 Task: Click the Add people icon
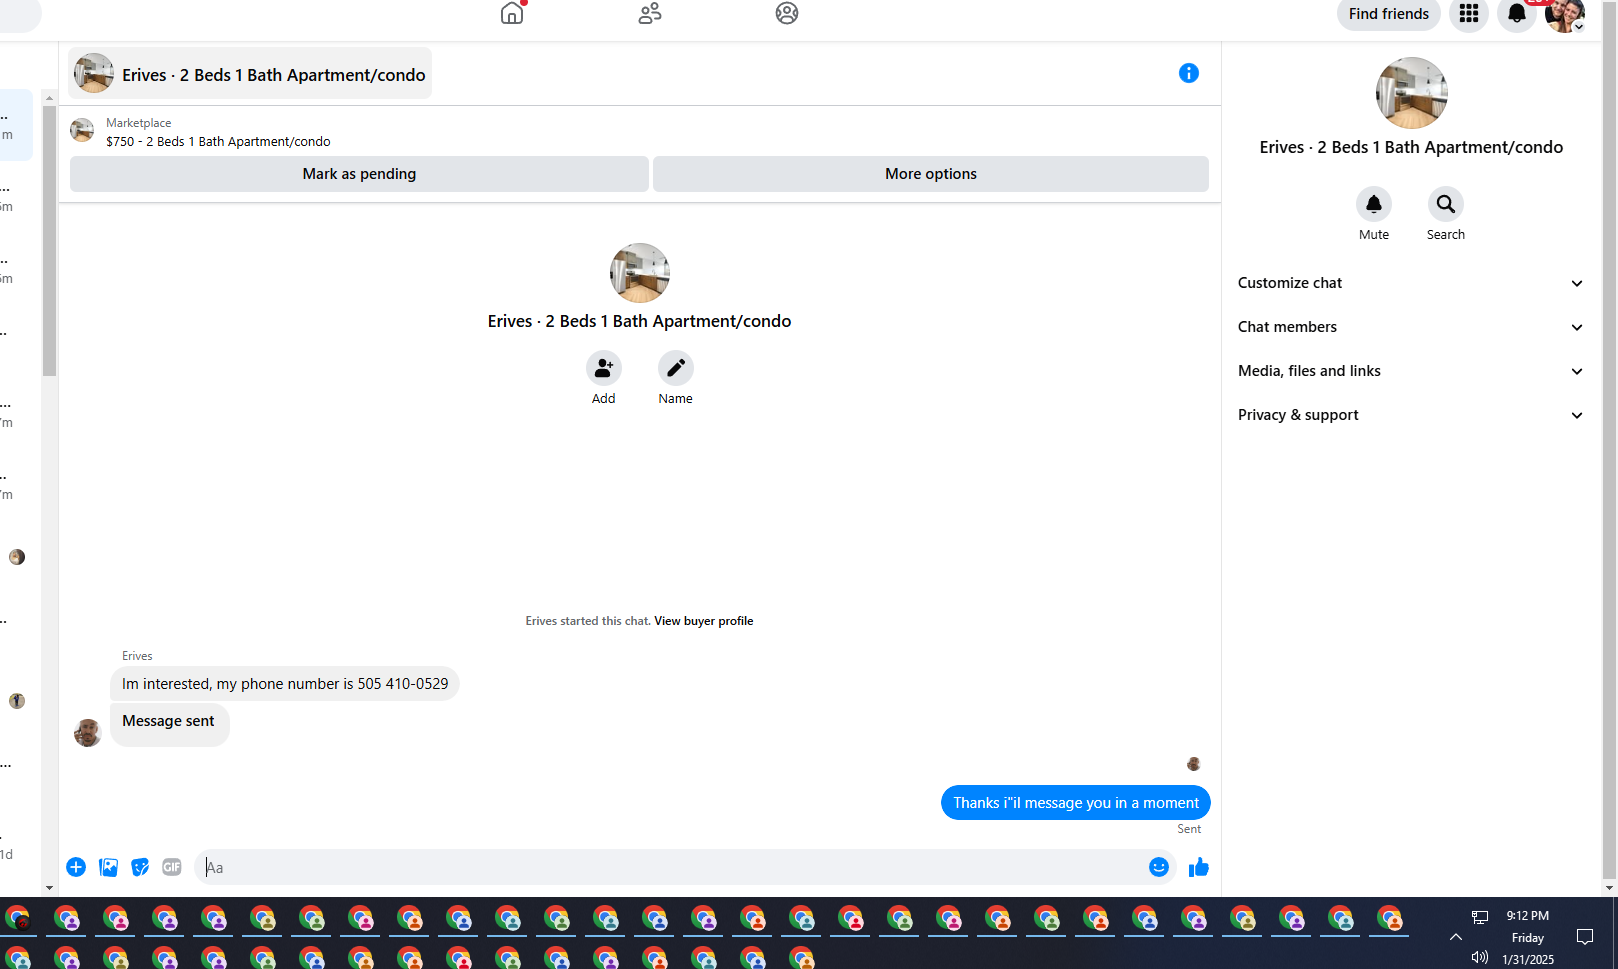[x=604, y=368]
